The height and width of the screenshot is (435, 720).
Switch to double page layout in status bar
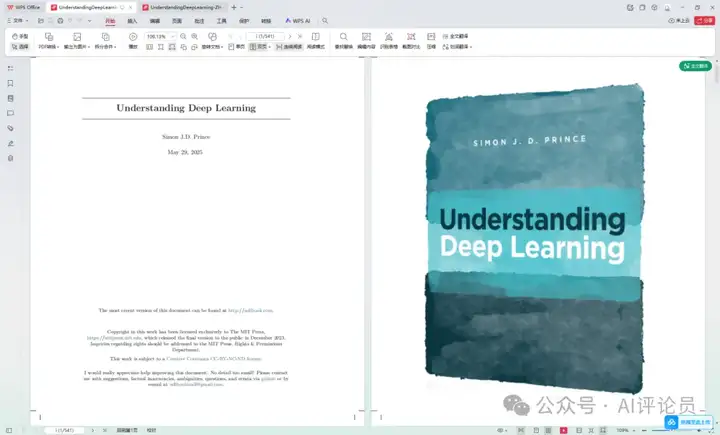tap(548, 430)
